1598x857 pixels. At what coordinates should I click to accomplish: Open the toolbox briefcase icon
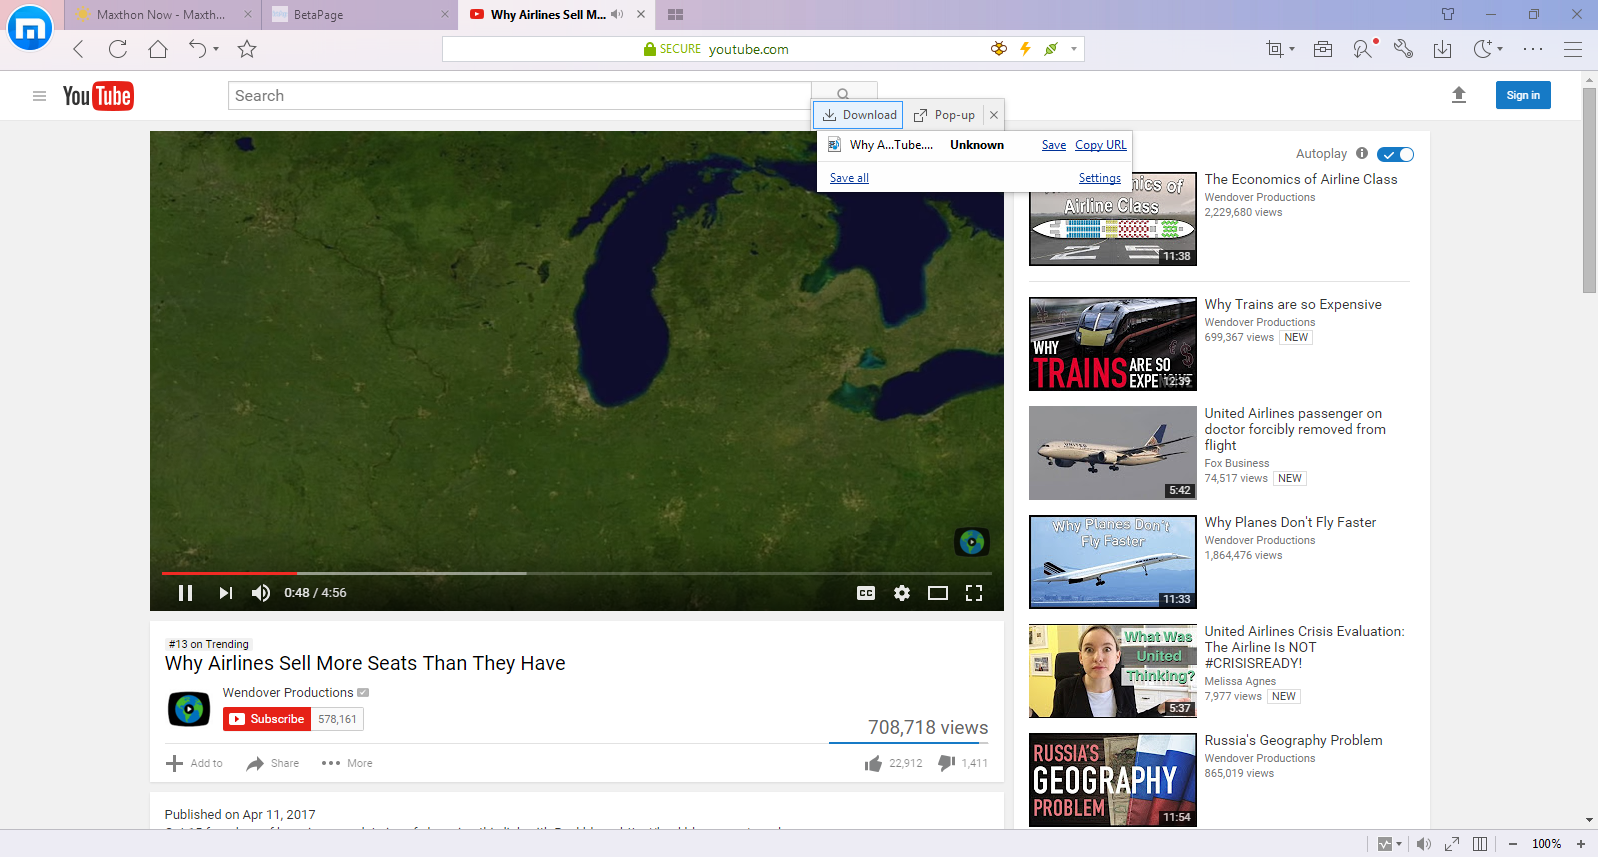coord(1323,49)
